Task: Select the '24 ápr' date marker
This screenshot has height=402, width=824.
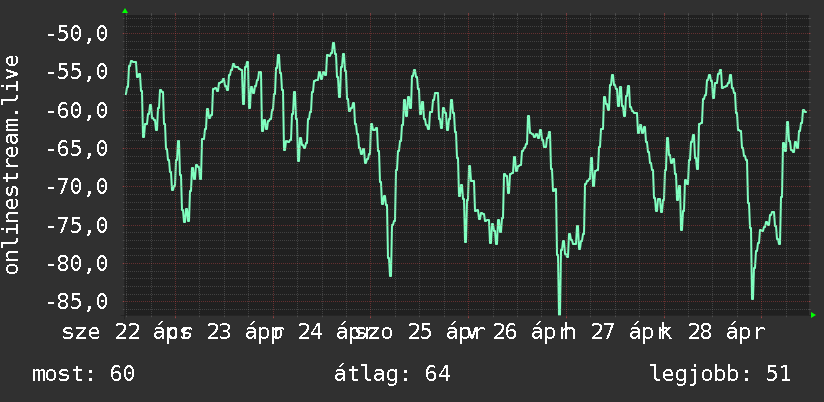Action: point(335,333)
